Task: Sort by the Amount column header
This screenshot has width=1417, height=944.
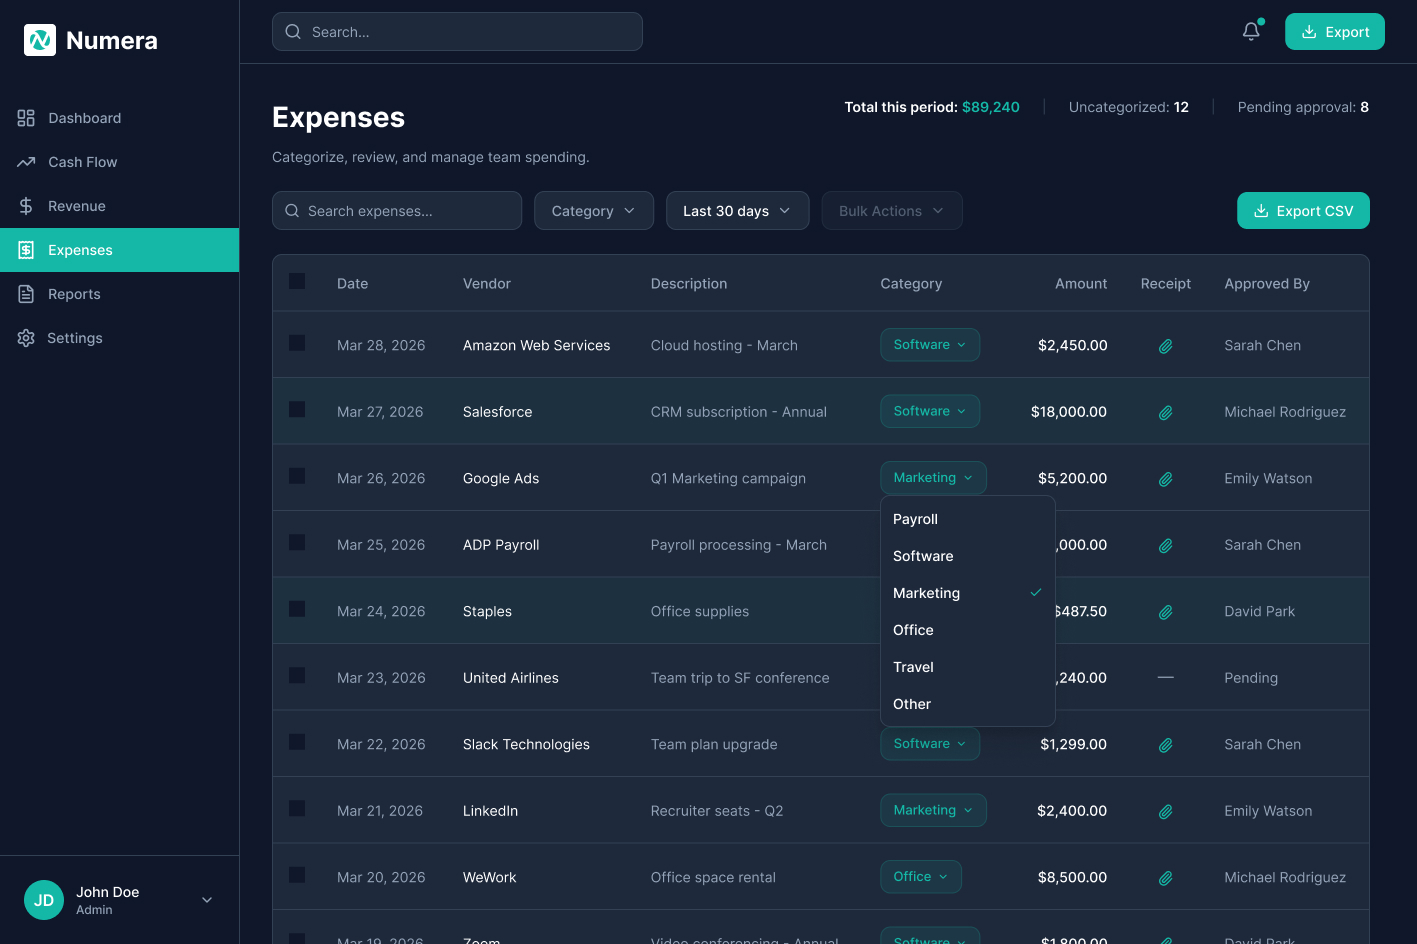Action: [1081, 284]
